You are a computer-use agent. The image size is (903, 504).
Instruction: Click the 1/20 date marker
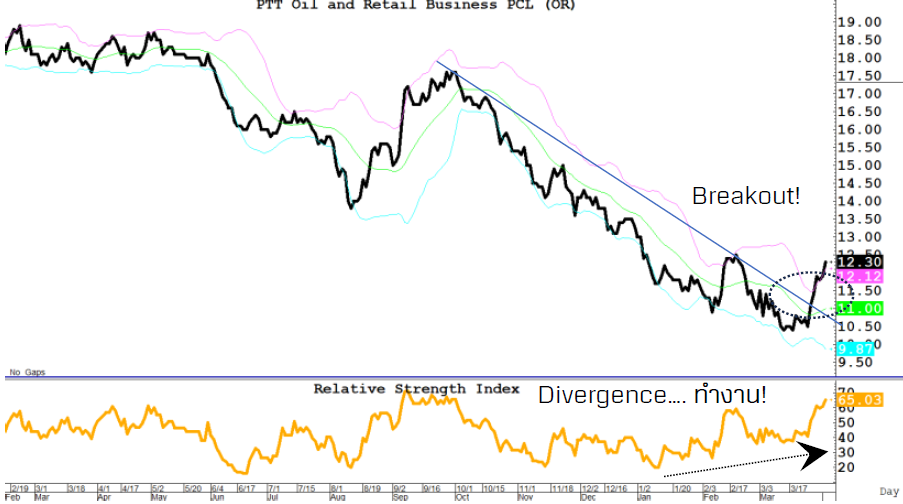click(682, 488)
